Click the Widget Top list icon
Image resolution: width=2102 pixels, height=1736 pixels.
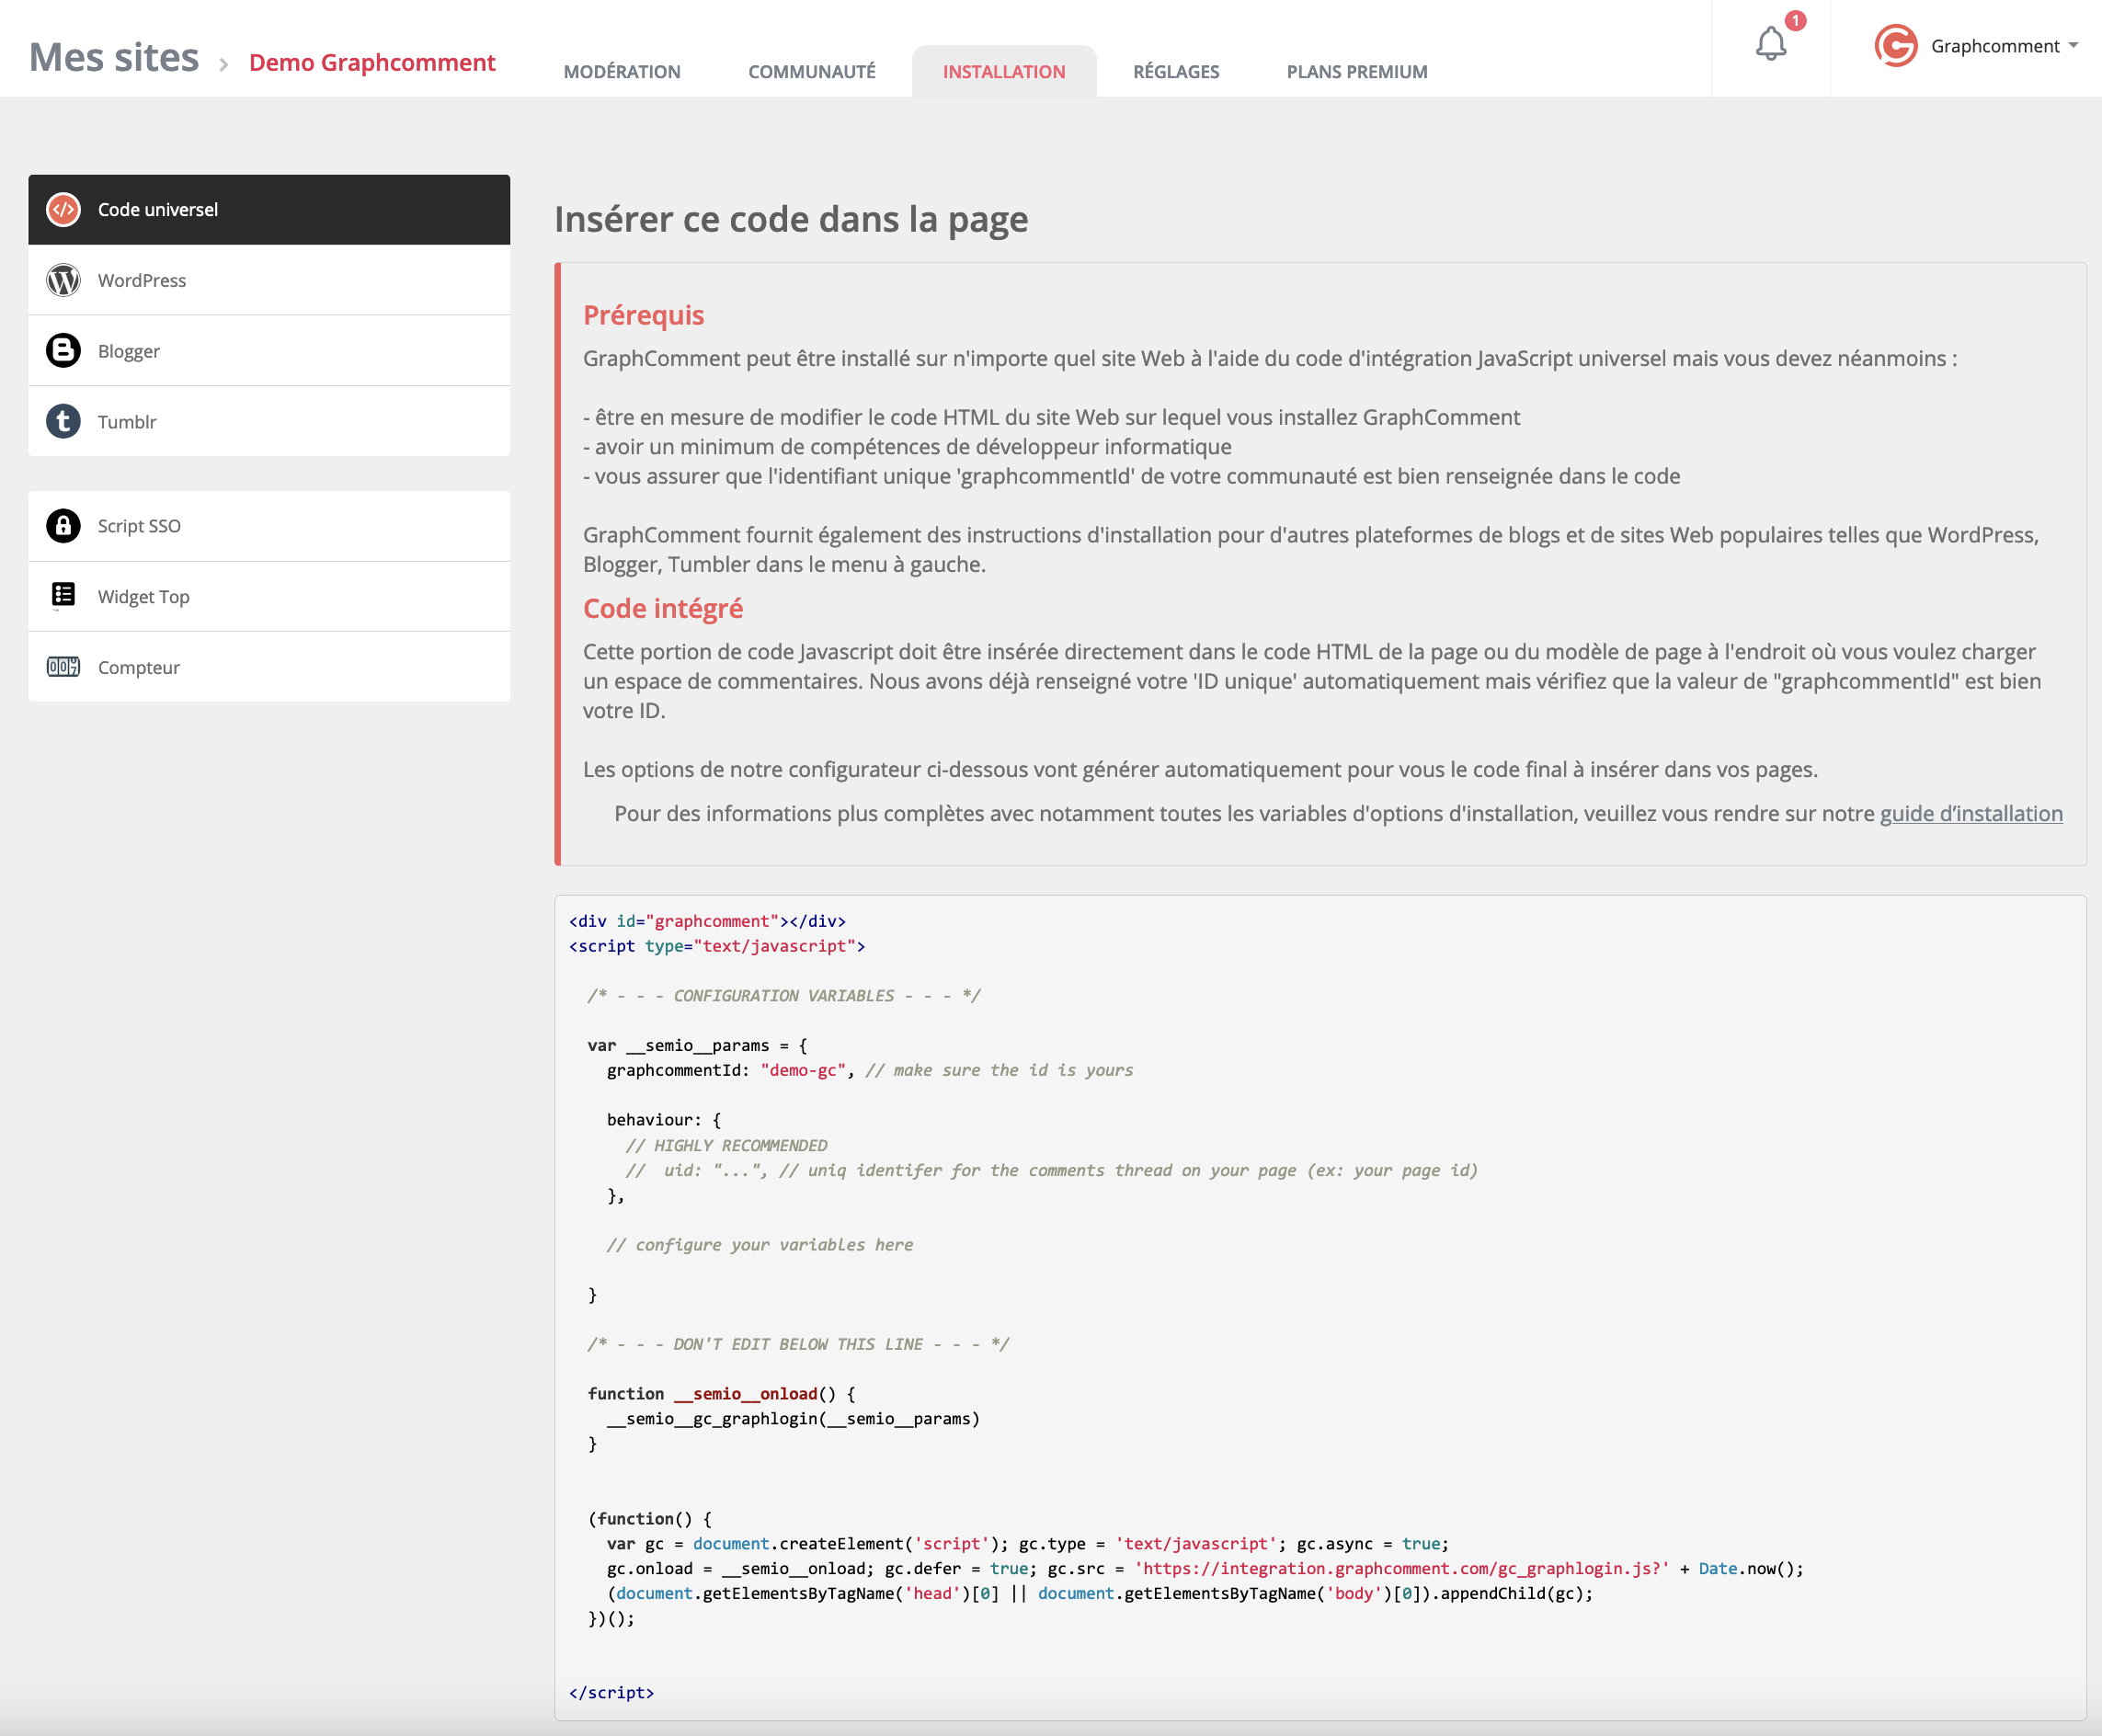(x=63, y=596)
